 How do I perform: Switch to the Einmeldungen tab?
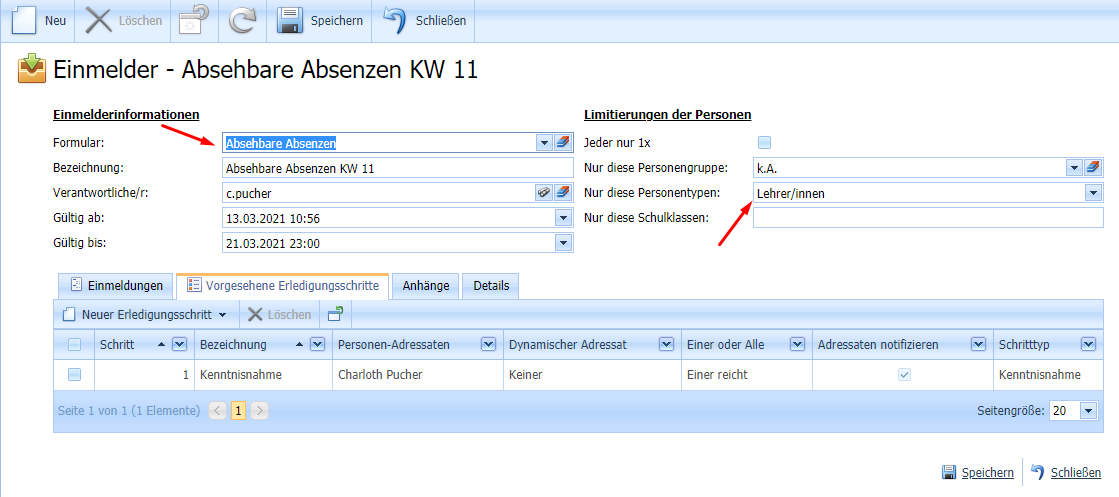pos(115,286)
